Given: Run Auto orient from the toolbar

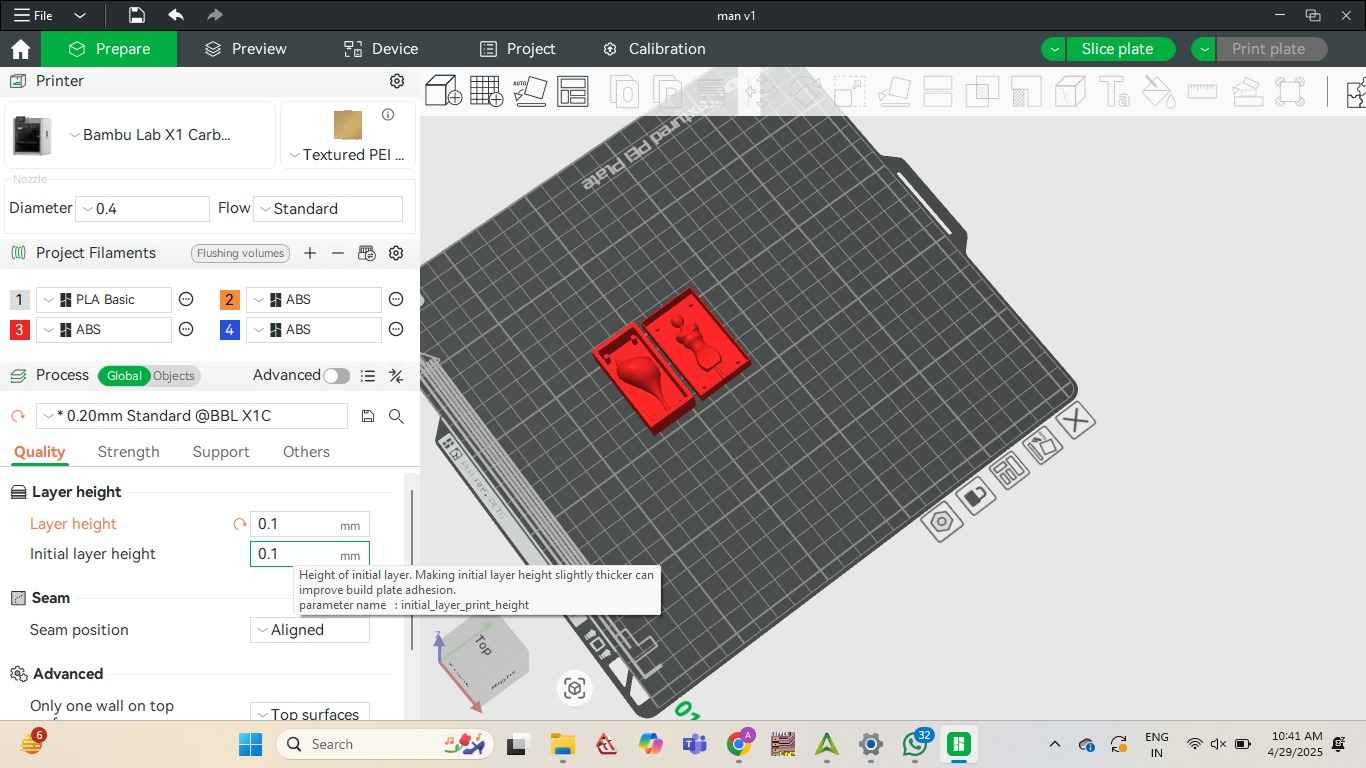Looking at the screenshot, I should [530, 91].
